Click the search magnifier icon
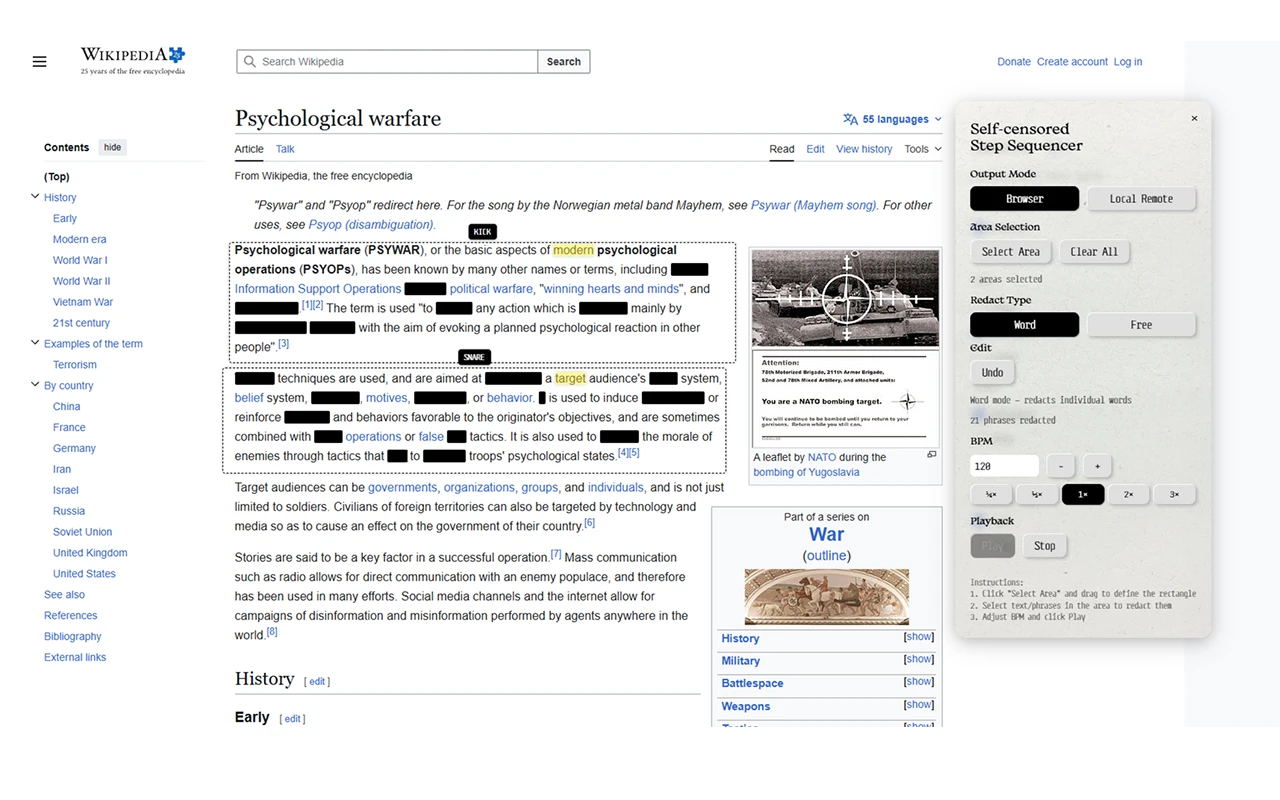Viewport: 1280px width, 800px height. [x=250, y=62]
